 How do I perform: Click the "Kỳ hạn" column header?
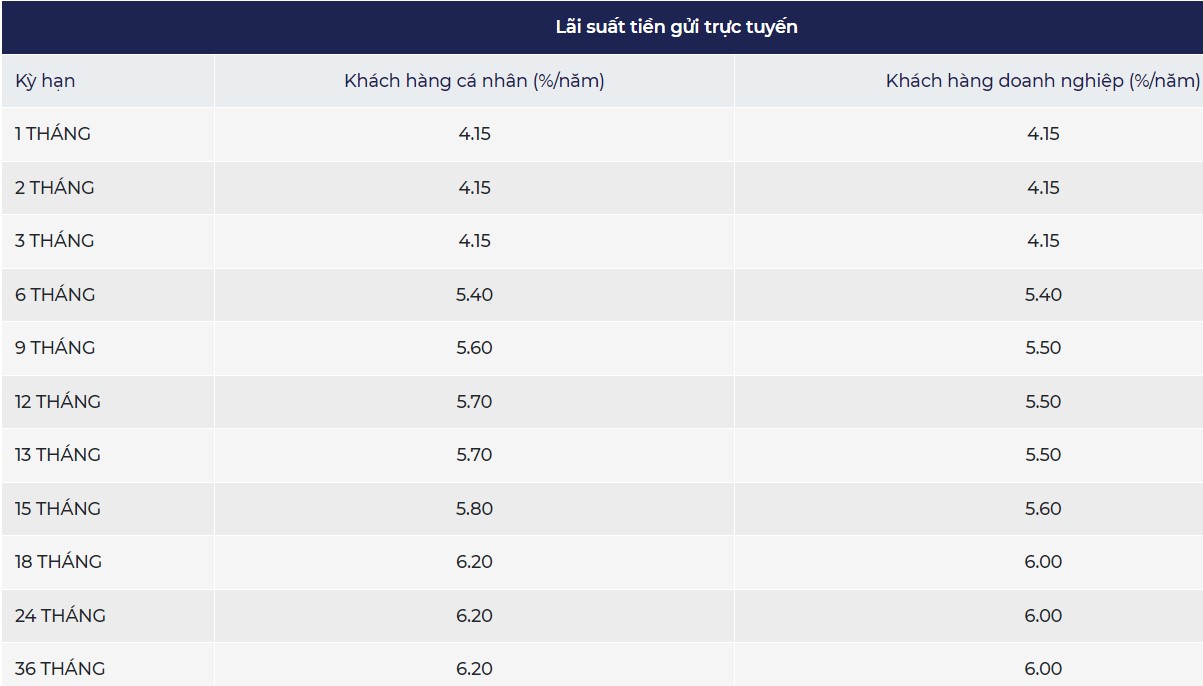[x=45, y=81]
